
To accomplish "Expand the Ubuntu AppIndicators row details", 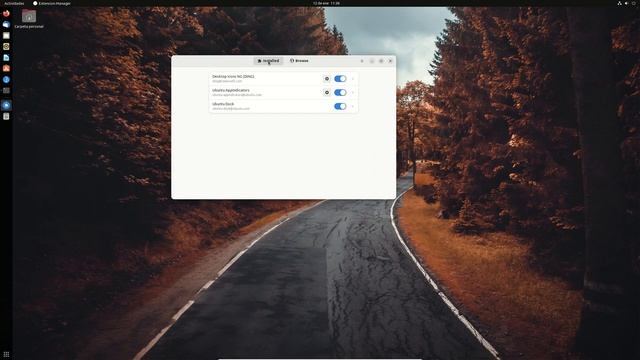I will pyautogui.click(x=353, y=93).
